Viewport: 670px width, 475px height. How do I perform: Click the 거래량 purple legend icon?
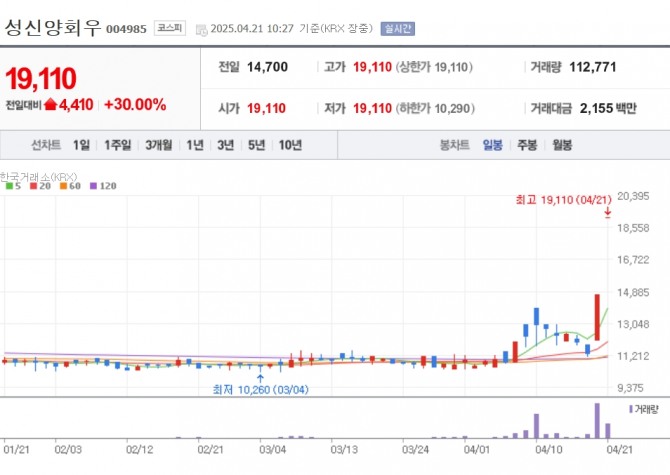coord(631,409)
